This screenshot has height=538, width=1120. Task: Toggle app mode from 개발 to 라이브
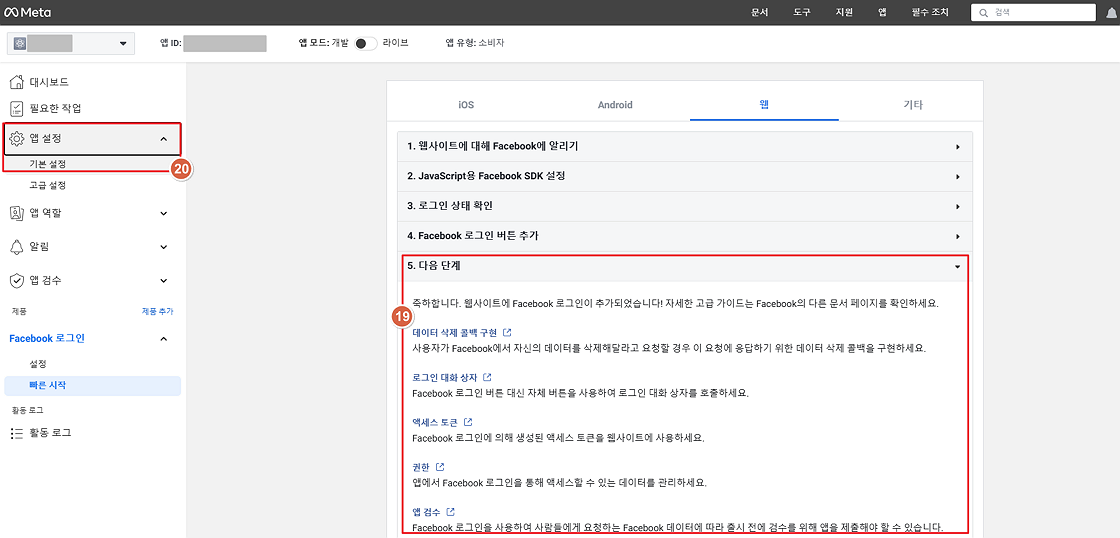pos(366,44)
